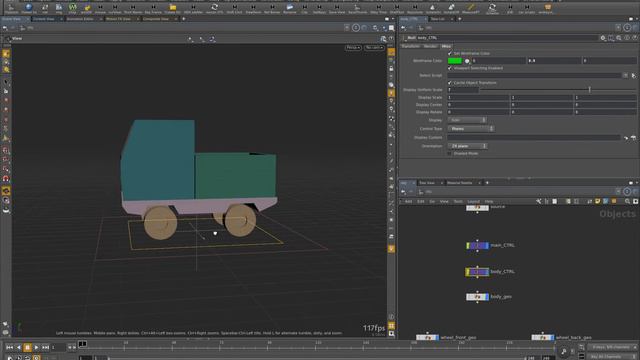Open the Display dropdown
This screenshot has width=640, height=360.
467,120
